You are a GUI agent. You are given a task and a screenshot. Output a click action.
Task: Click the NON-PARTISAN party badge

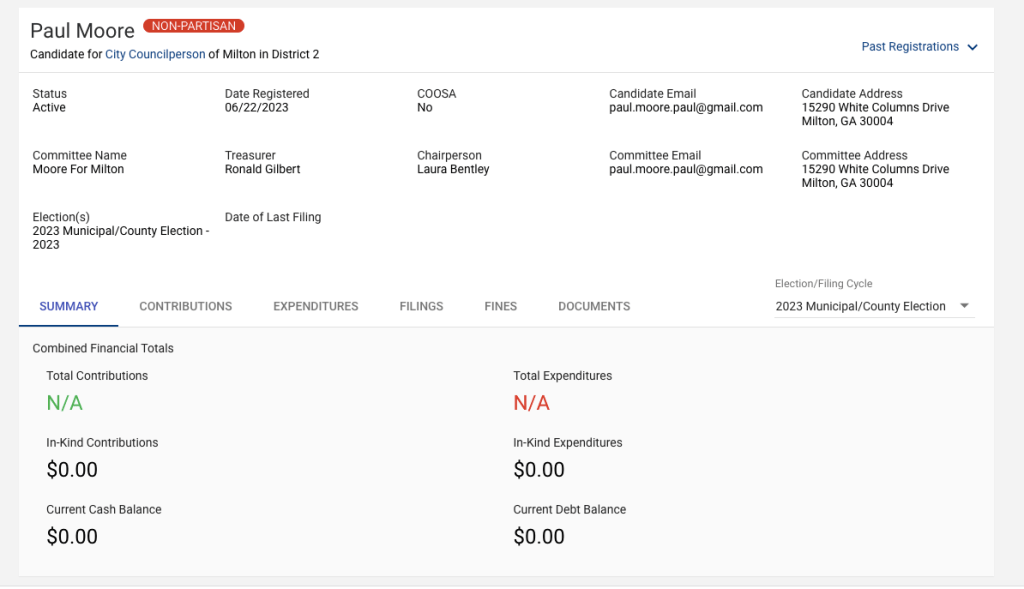(194, 26)
